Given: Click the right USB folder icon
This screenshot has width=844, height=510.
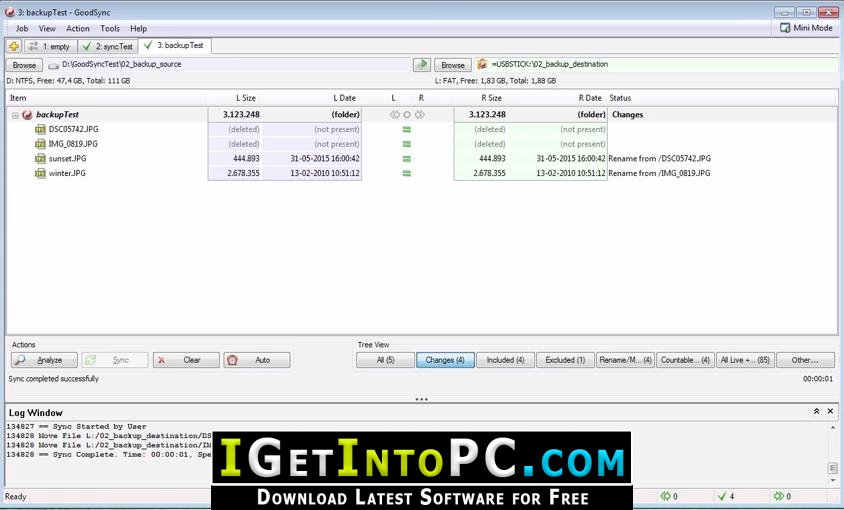Looking at the screenshot, I should tap(482, 64).
